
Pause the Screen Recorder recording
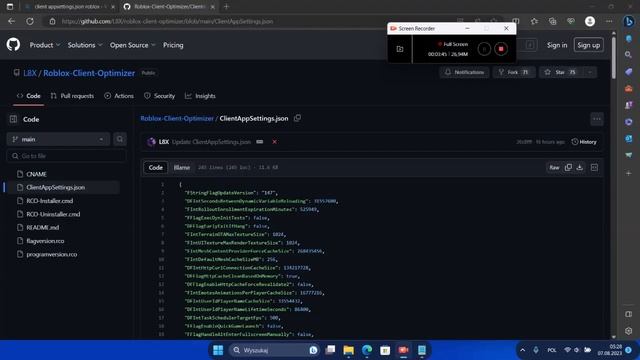(484, 49)
